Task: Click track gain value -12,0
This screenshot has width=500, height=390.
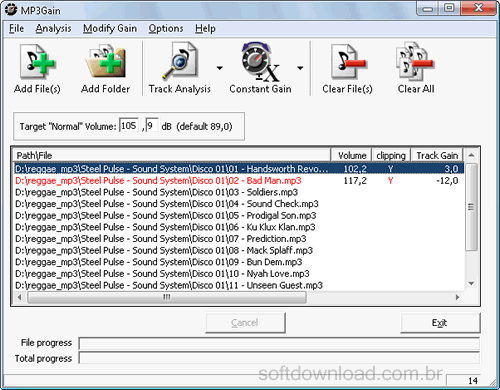Action: [447, 181]
